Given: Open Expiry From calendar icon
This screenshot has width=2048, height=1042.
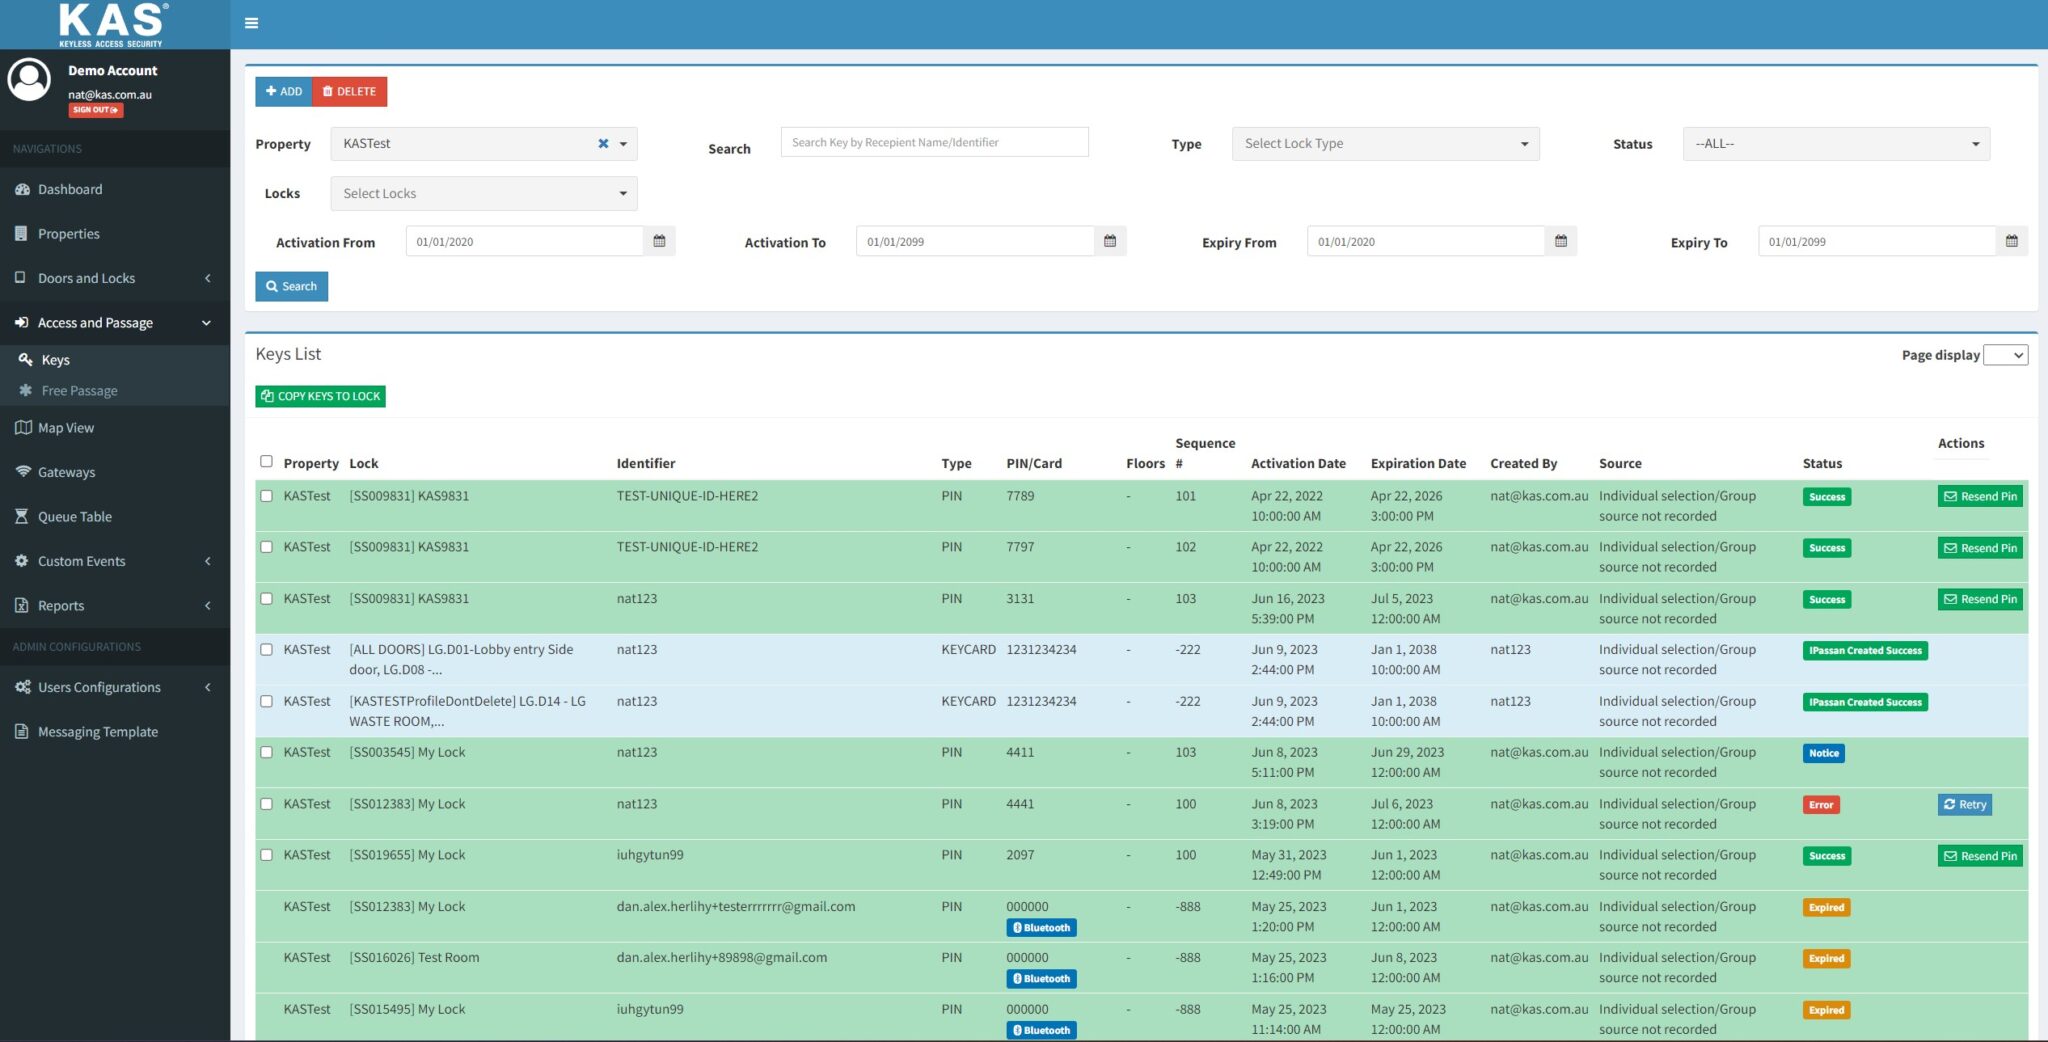Looking at the screenshot, I should [1561, 241].
